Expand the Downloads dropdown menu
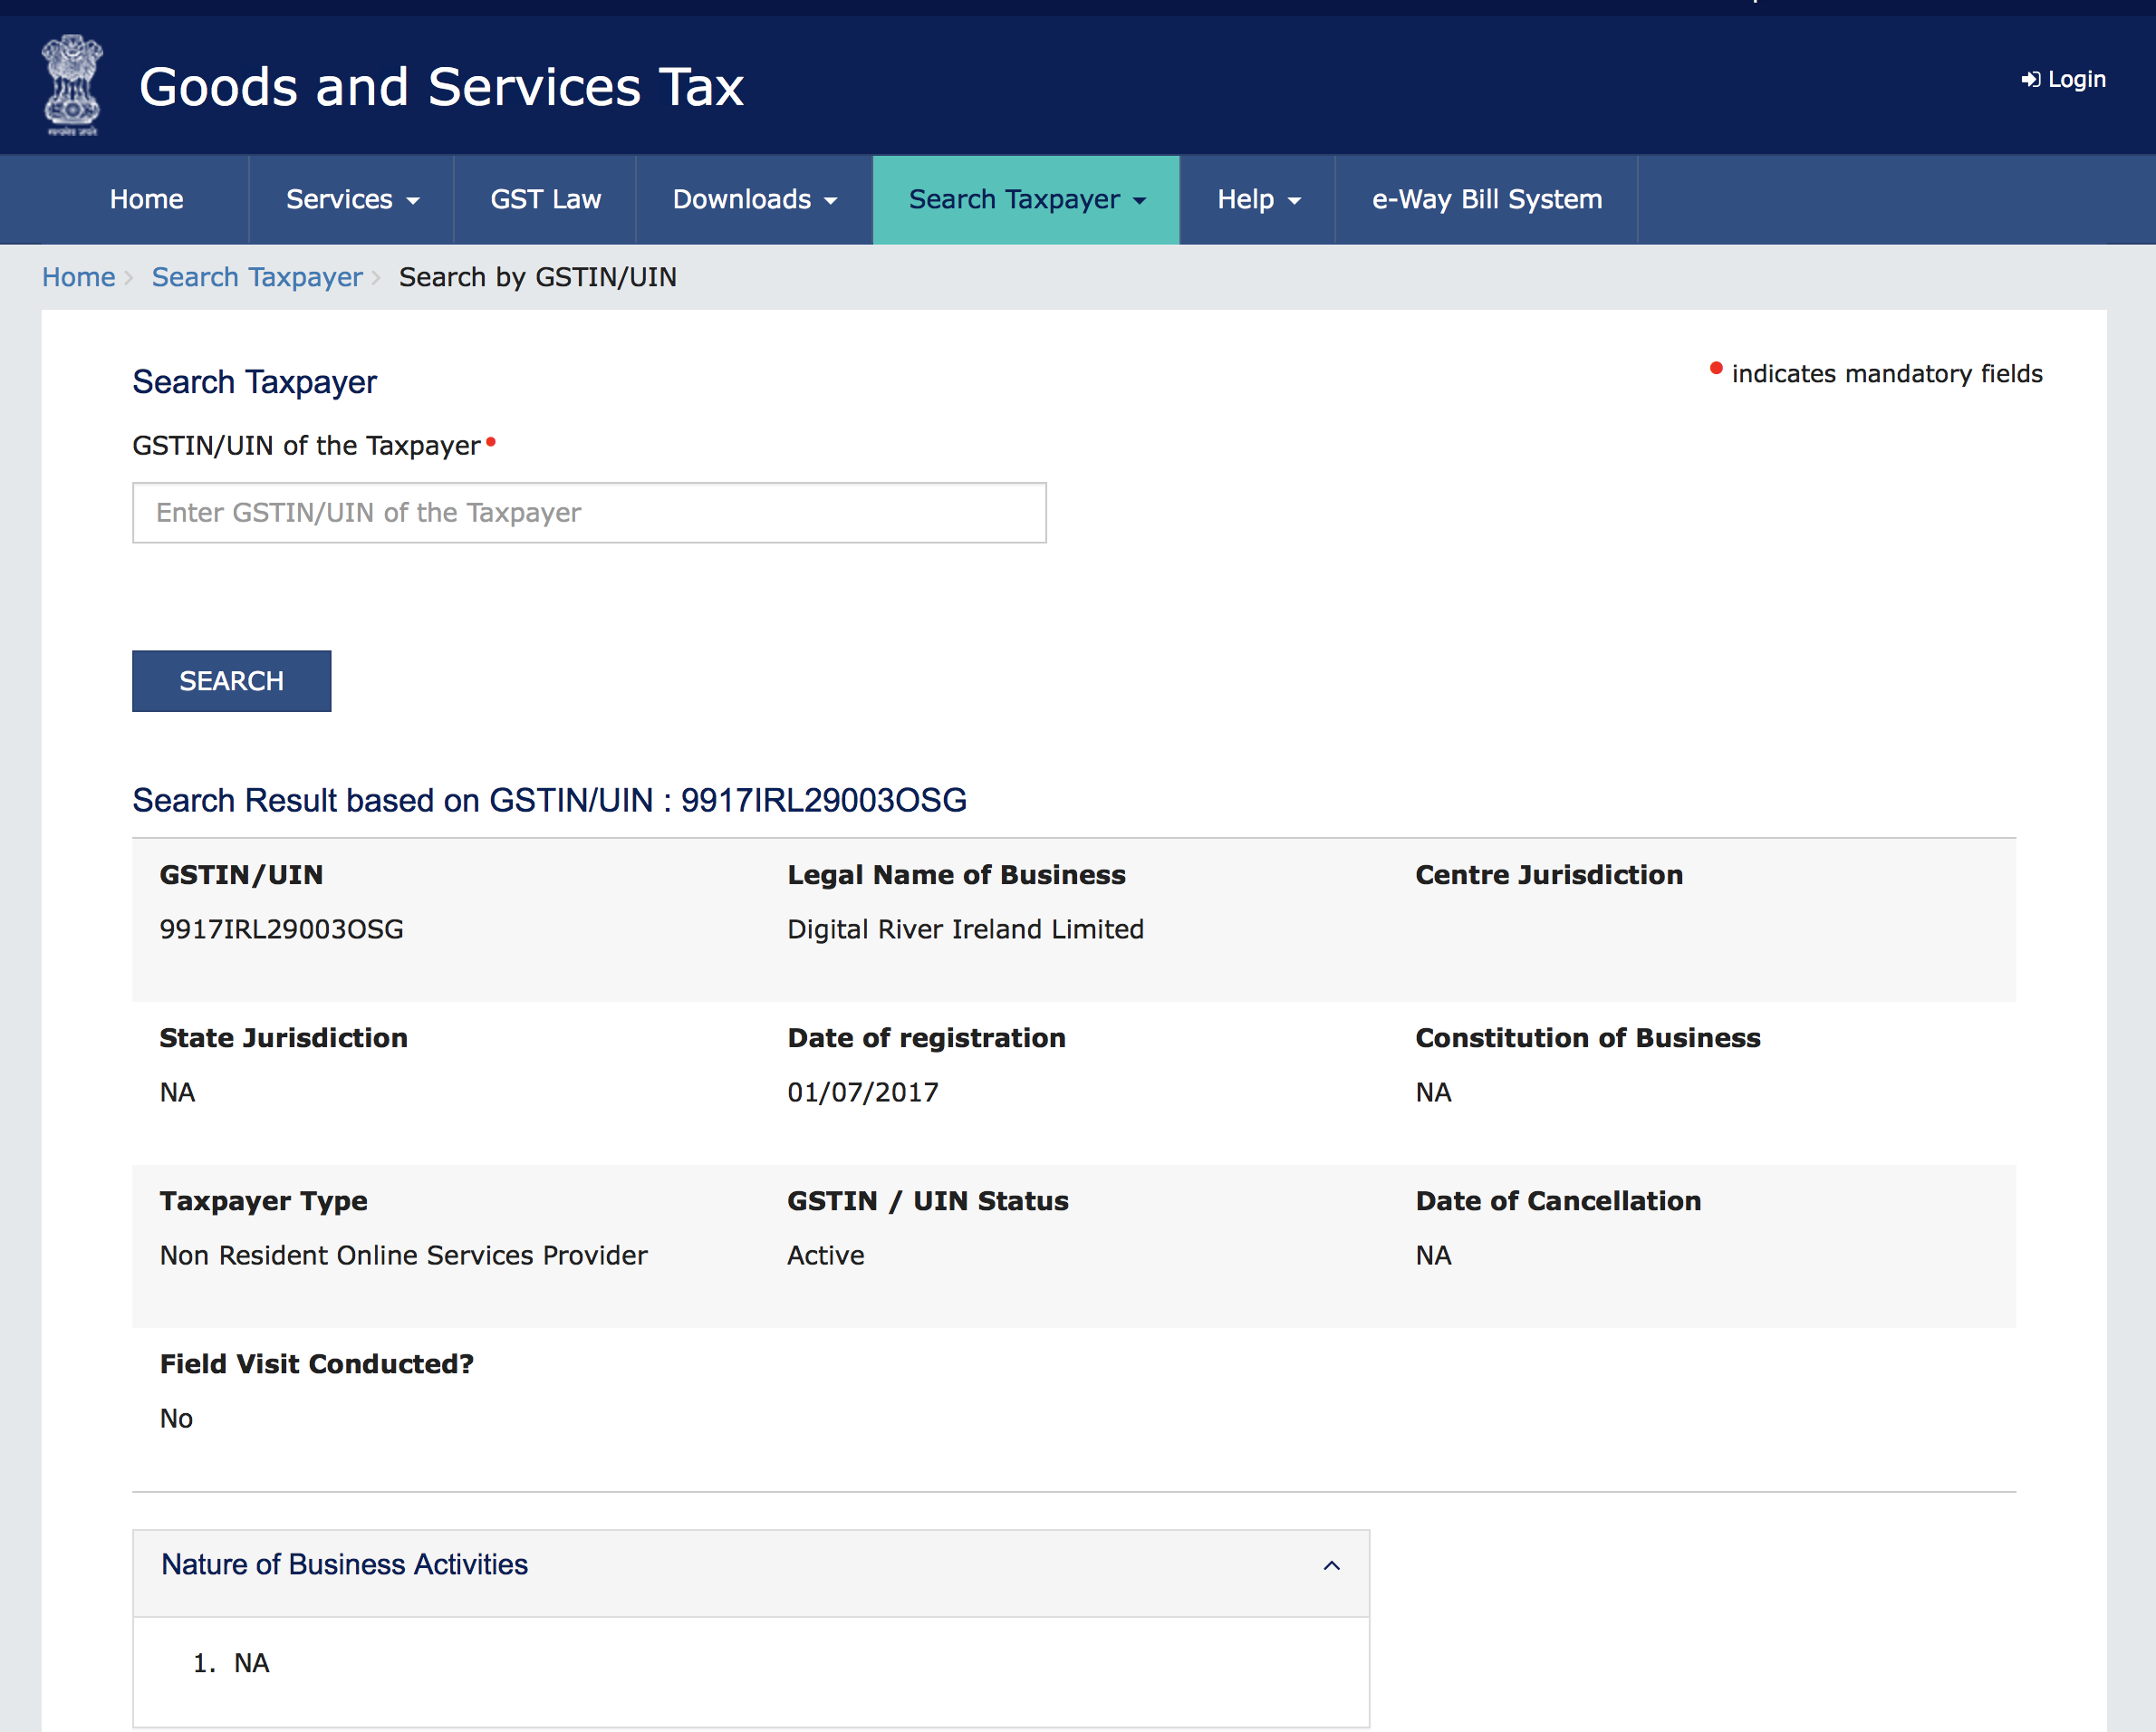The image size is (2156, 1732). tap(754, 199)
